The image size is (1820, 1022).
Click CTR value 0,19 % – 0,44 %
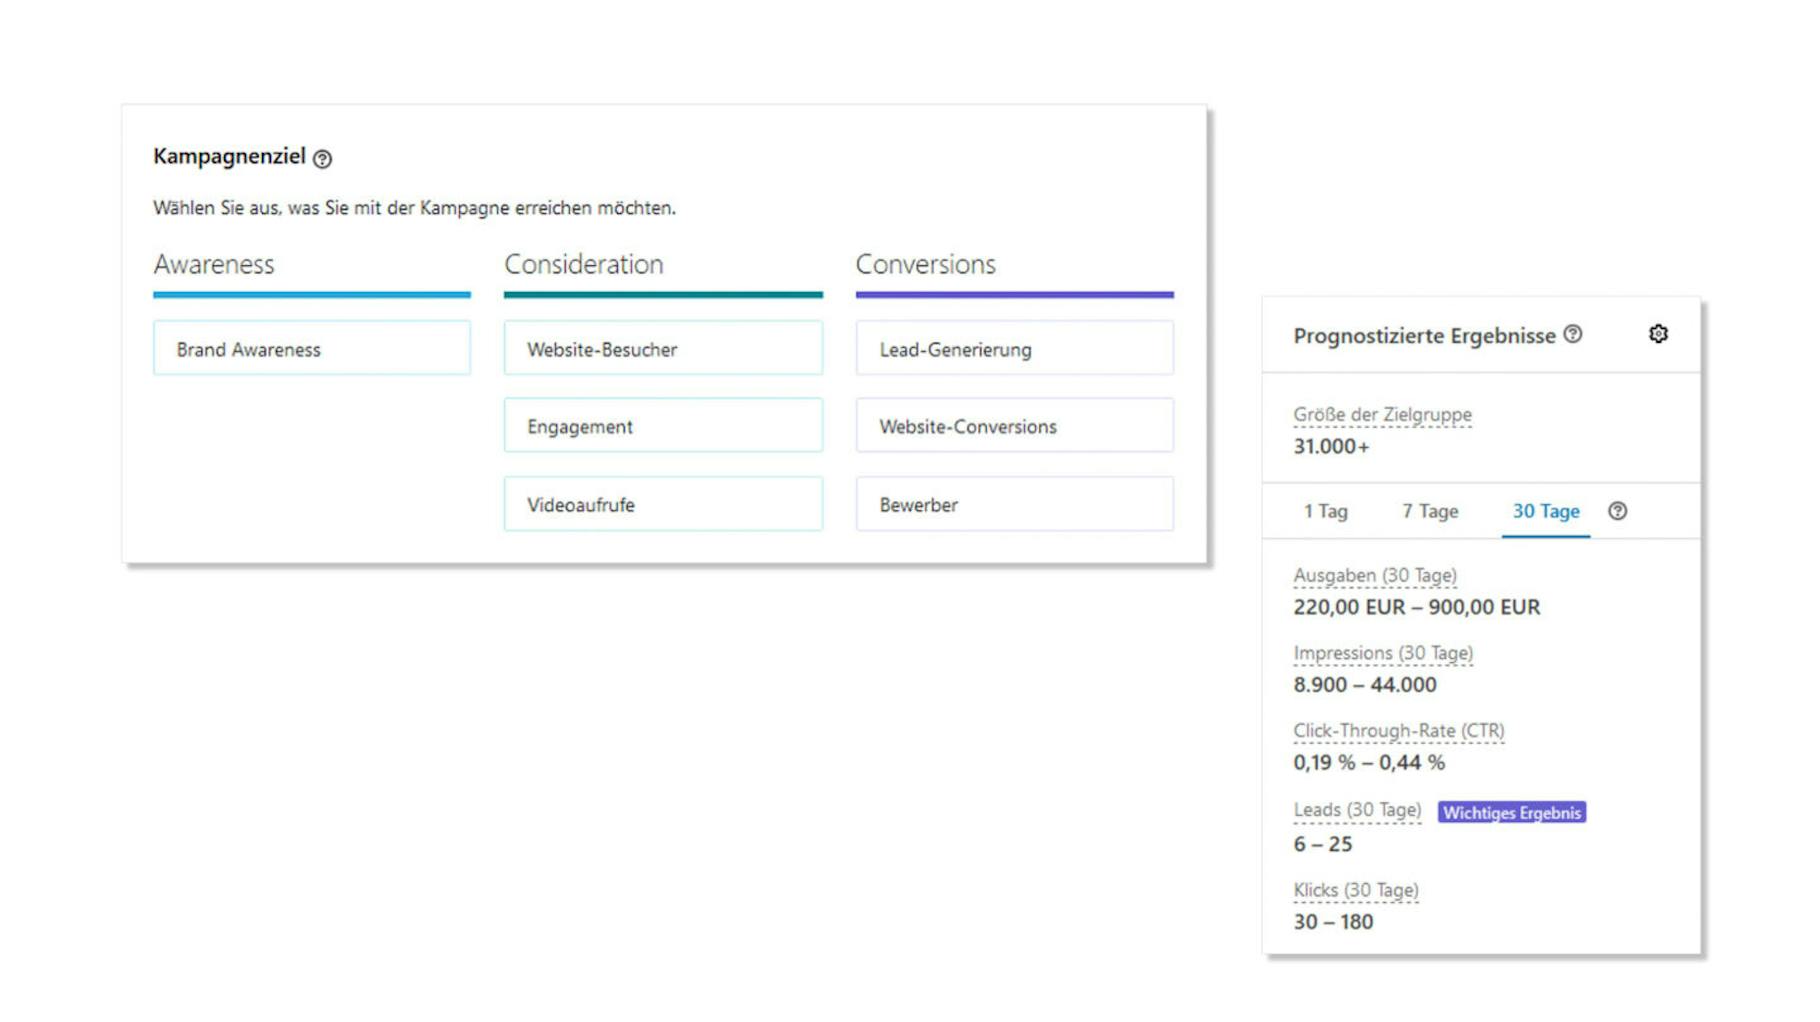coord(1369,762)
